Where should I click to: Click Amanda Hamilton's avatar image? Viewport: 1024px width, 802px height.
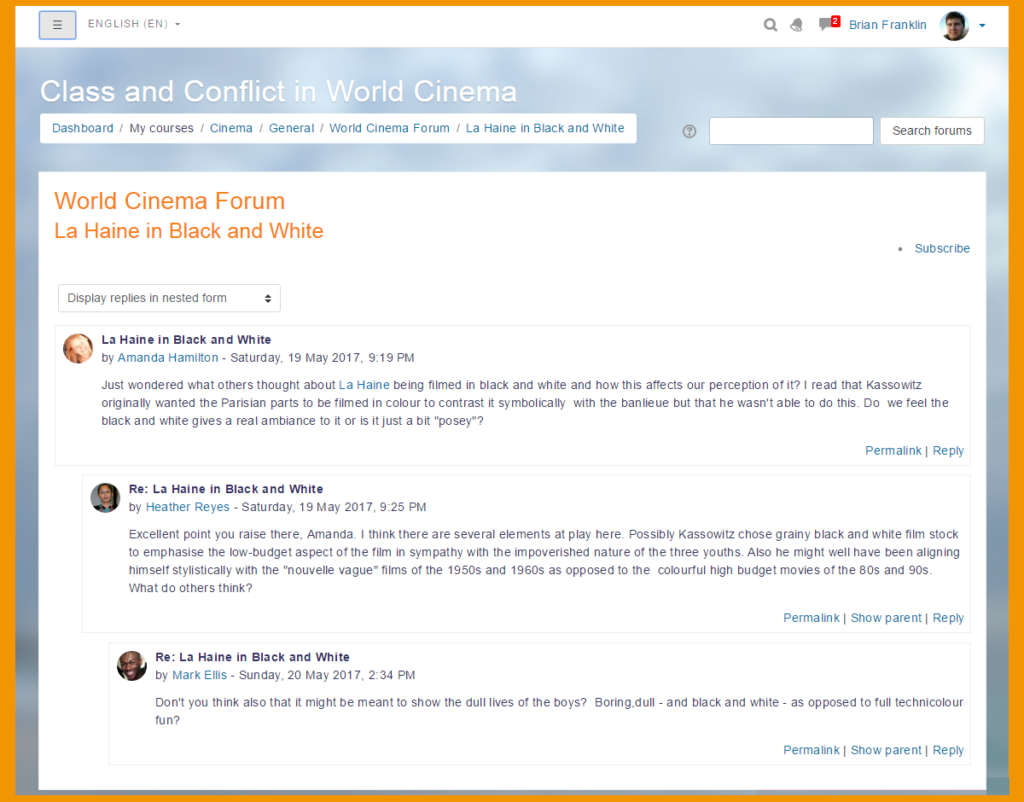point(78,349)
